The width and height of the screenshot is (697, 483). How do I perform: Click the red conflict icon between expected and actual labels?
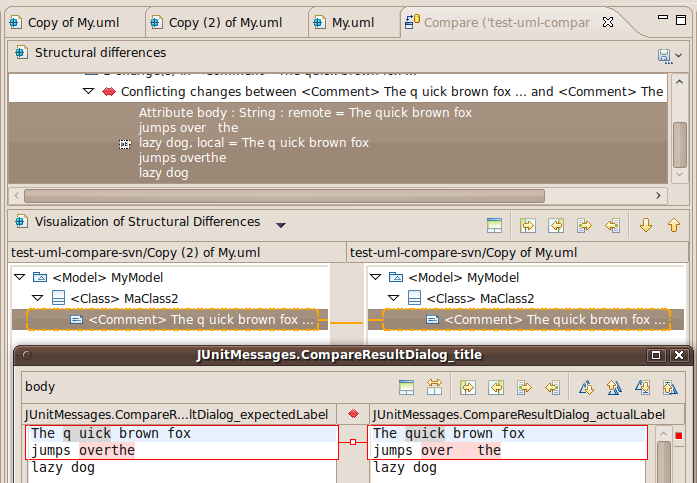(353, 414)
